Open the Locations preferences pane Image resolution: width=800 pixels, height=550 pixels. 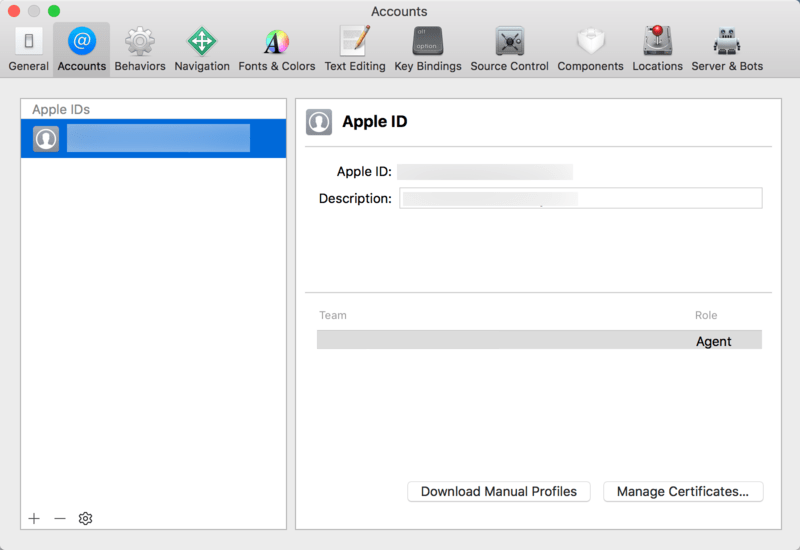(657, 49)
